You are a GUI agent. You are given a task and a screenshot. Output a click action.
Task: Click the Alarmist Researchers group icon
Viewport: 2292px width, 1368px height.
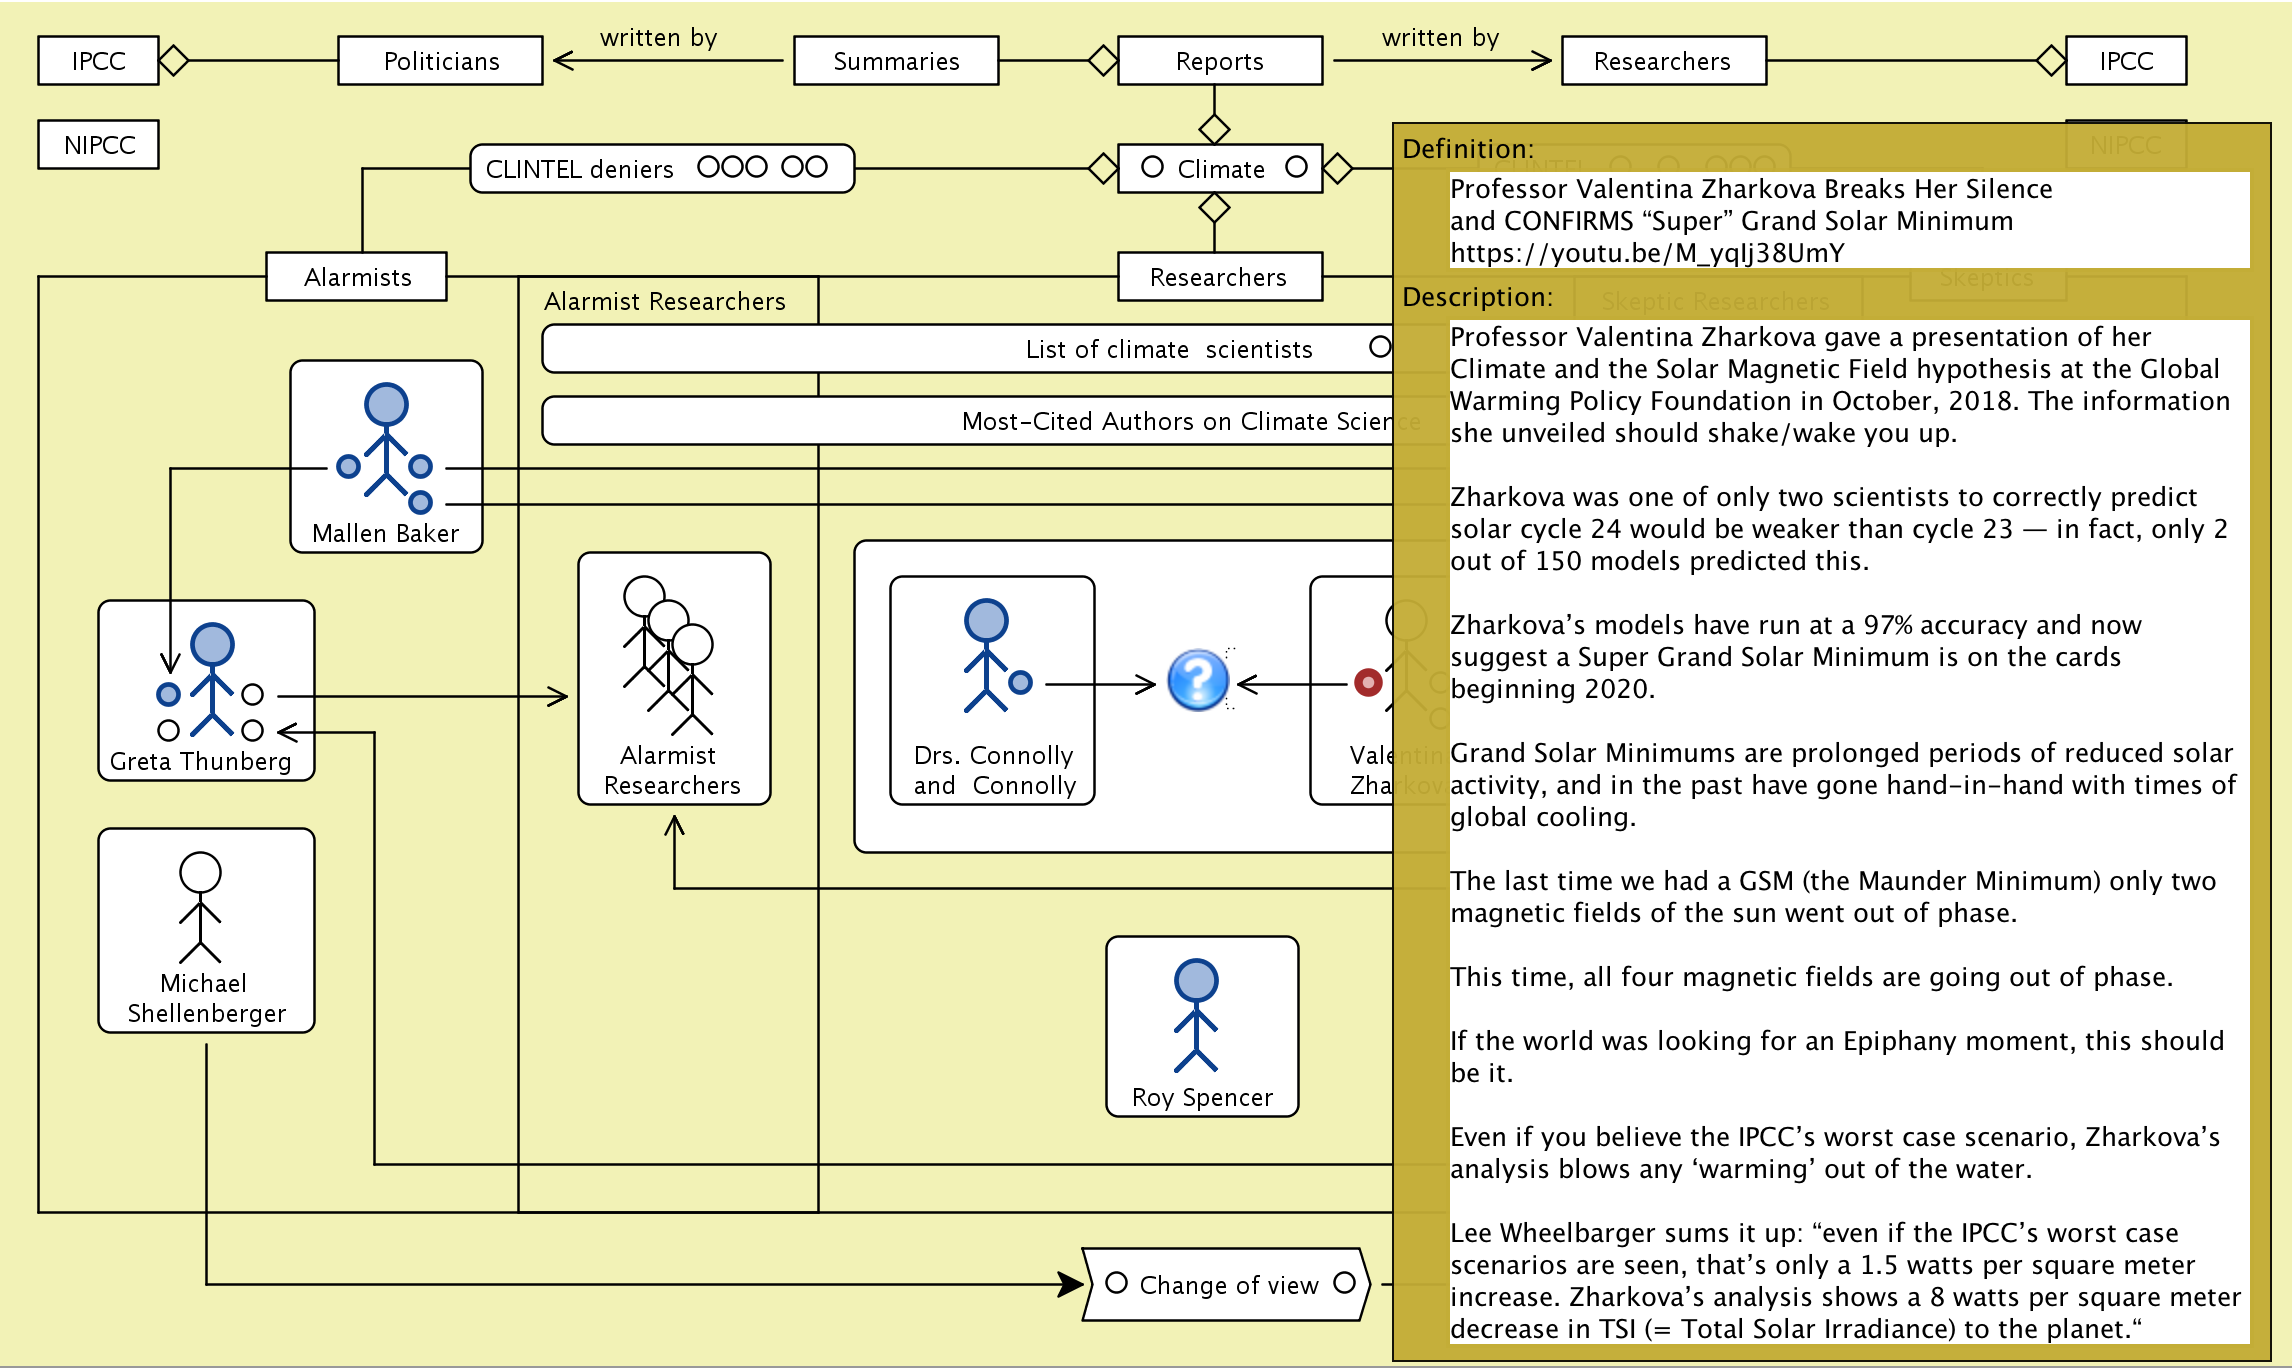pyautogui.click(x=668, y=655)
